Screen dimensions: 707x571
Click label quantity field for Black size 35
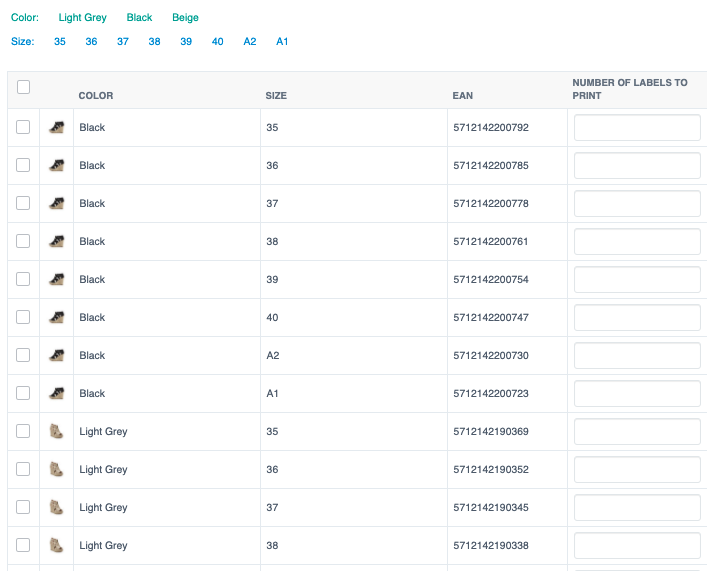[637, 128]
